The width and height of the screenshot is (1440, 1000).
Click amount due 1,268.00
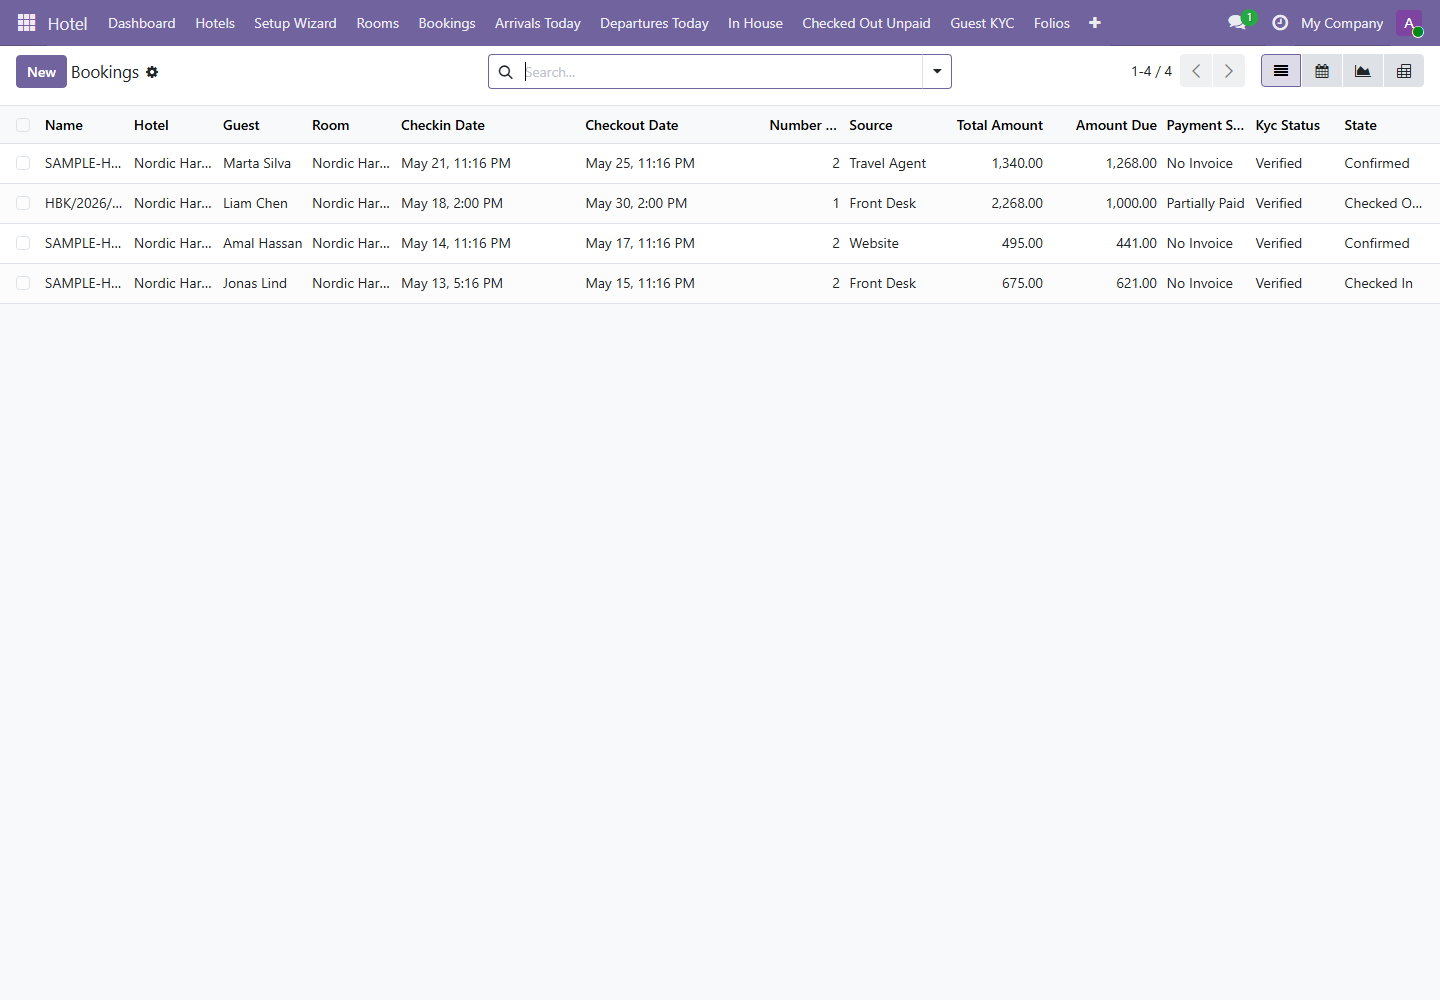(x=1131, y=163)
